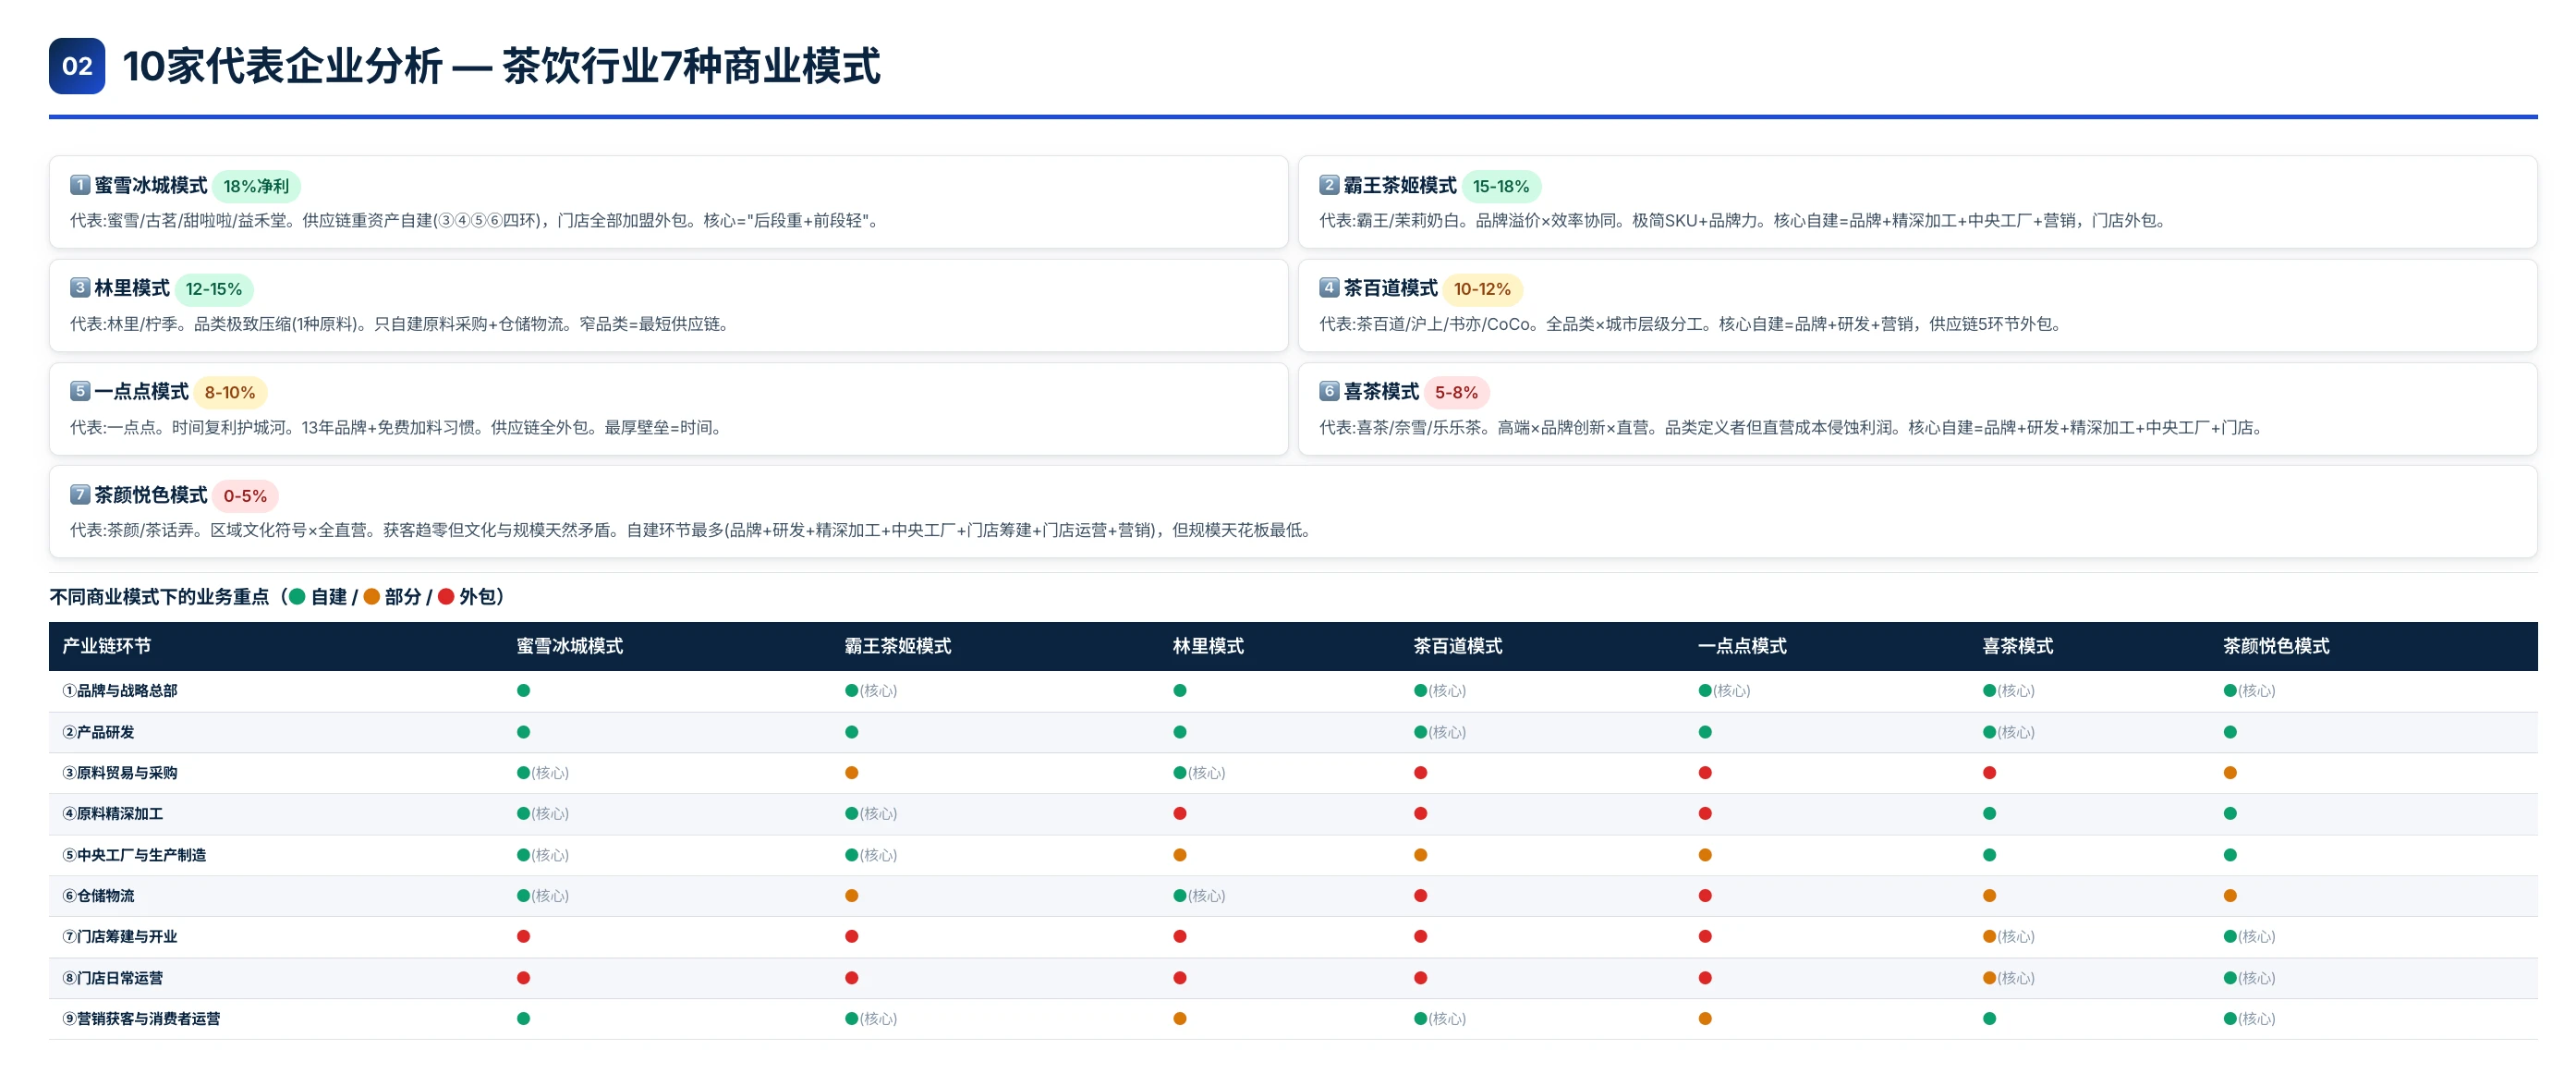Screen dimensions: 2576x1074
Task: Click the 喜茶模式 card title
Action: coord(1381,391)
